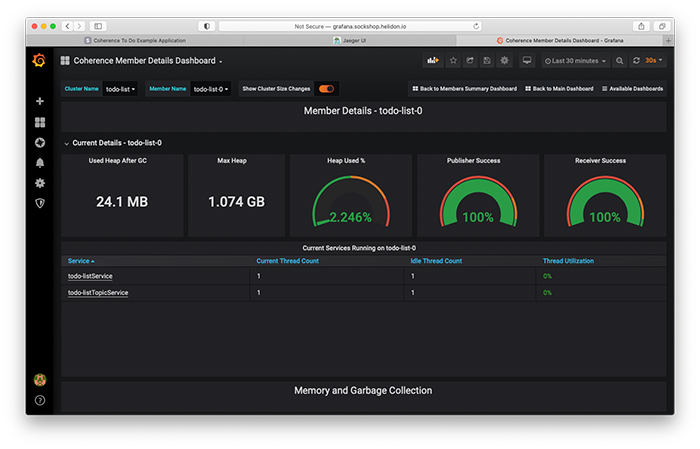Click Current Services Running on todo-list-0 title

[x=359, y=248]
